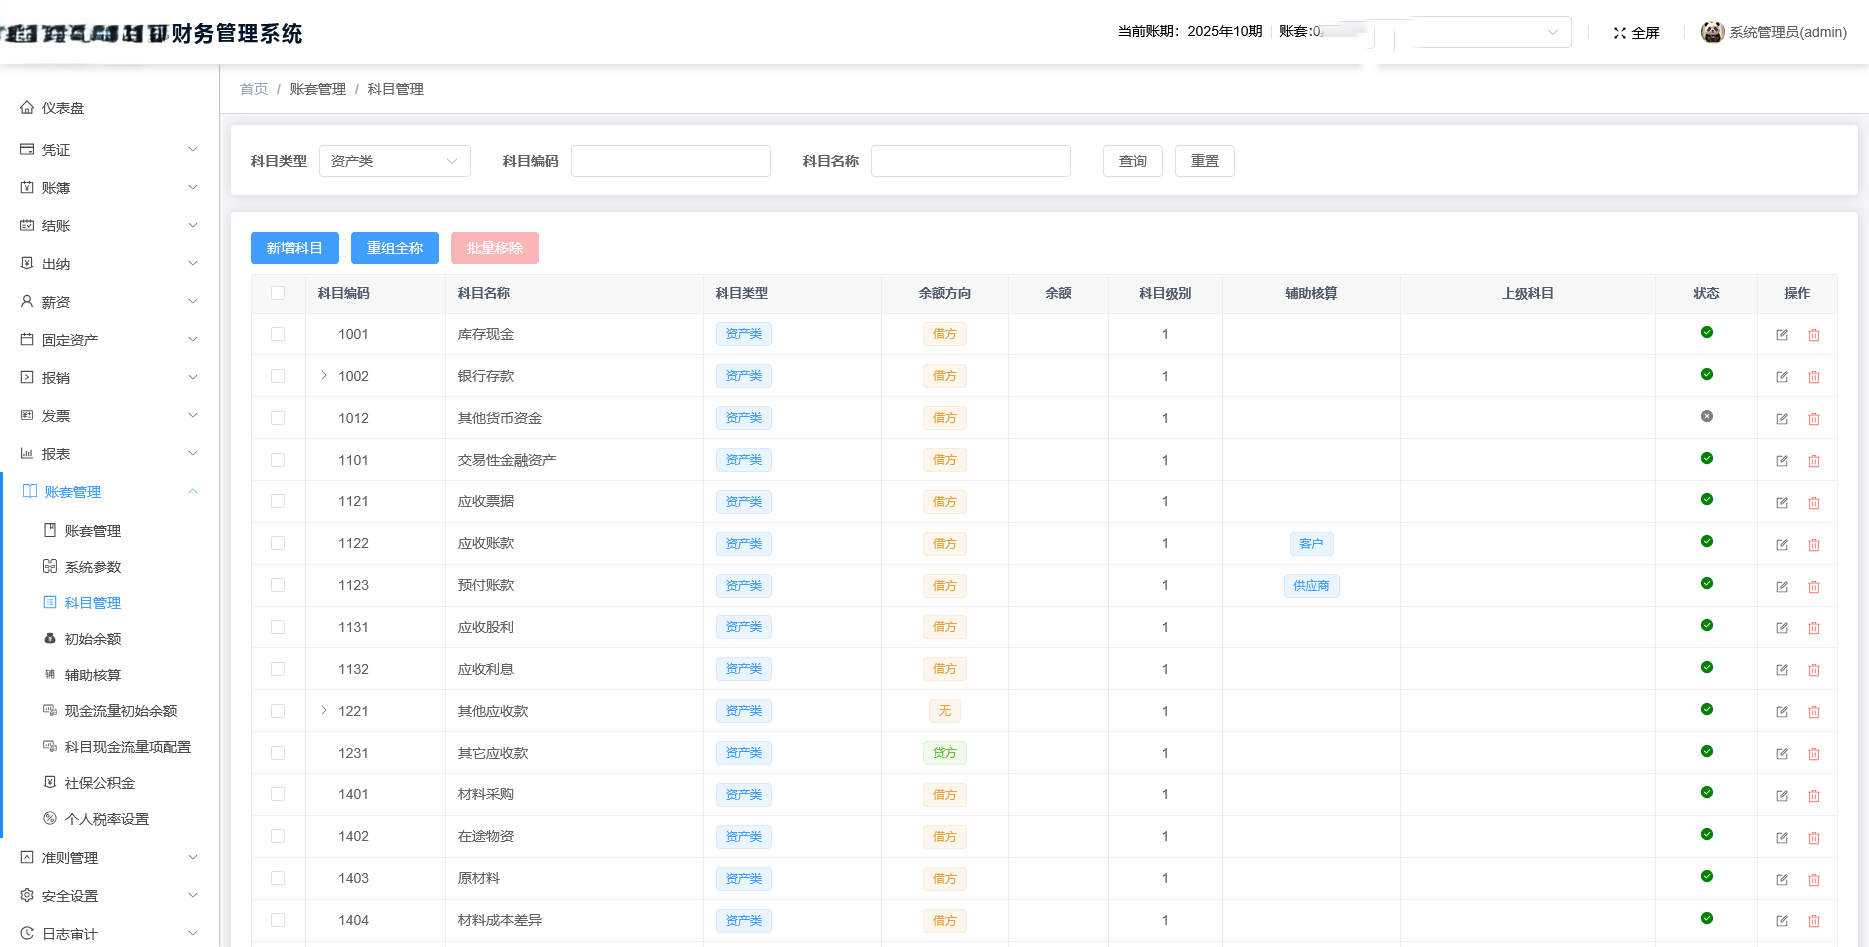Delete the 应收票据 row via trash icon
Viewport: 1869px width, 947px height.
[1814, 503]
